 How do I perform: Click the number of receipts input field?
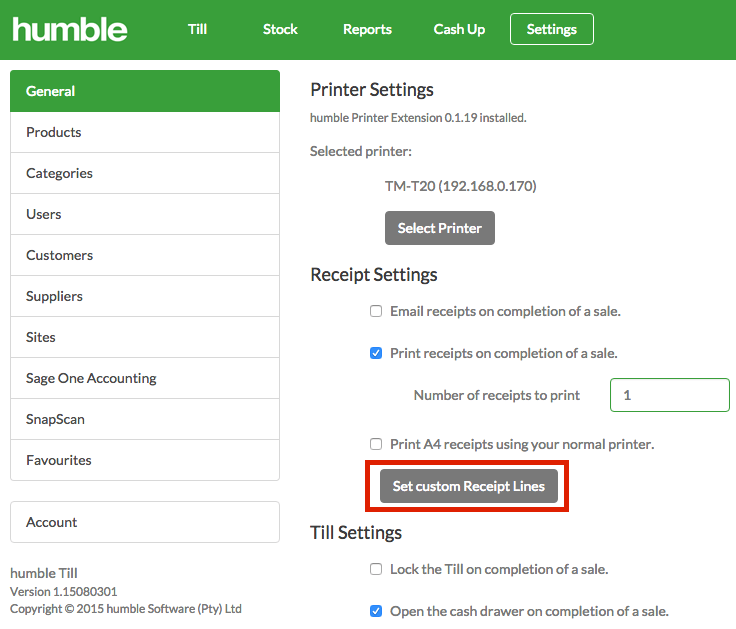pos(670,395)
